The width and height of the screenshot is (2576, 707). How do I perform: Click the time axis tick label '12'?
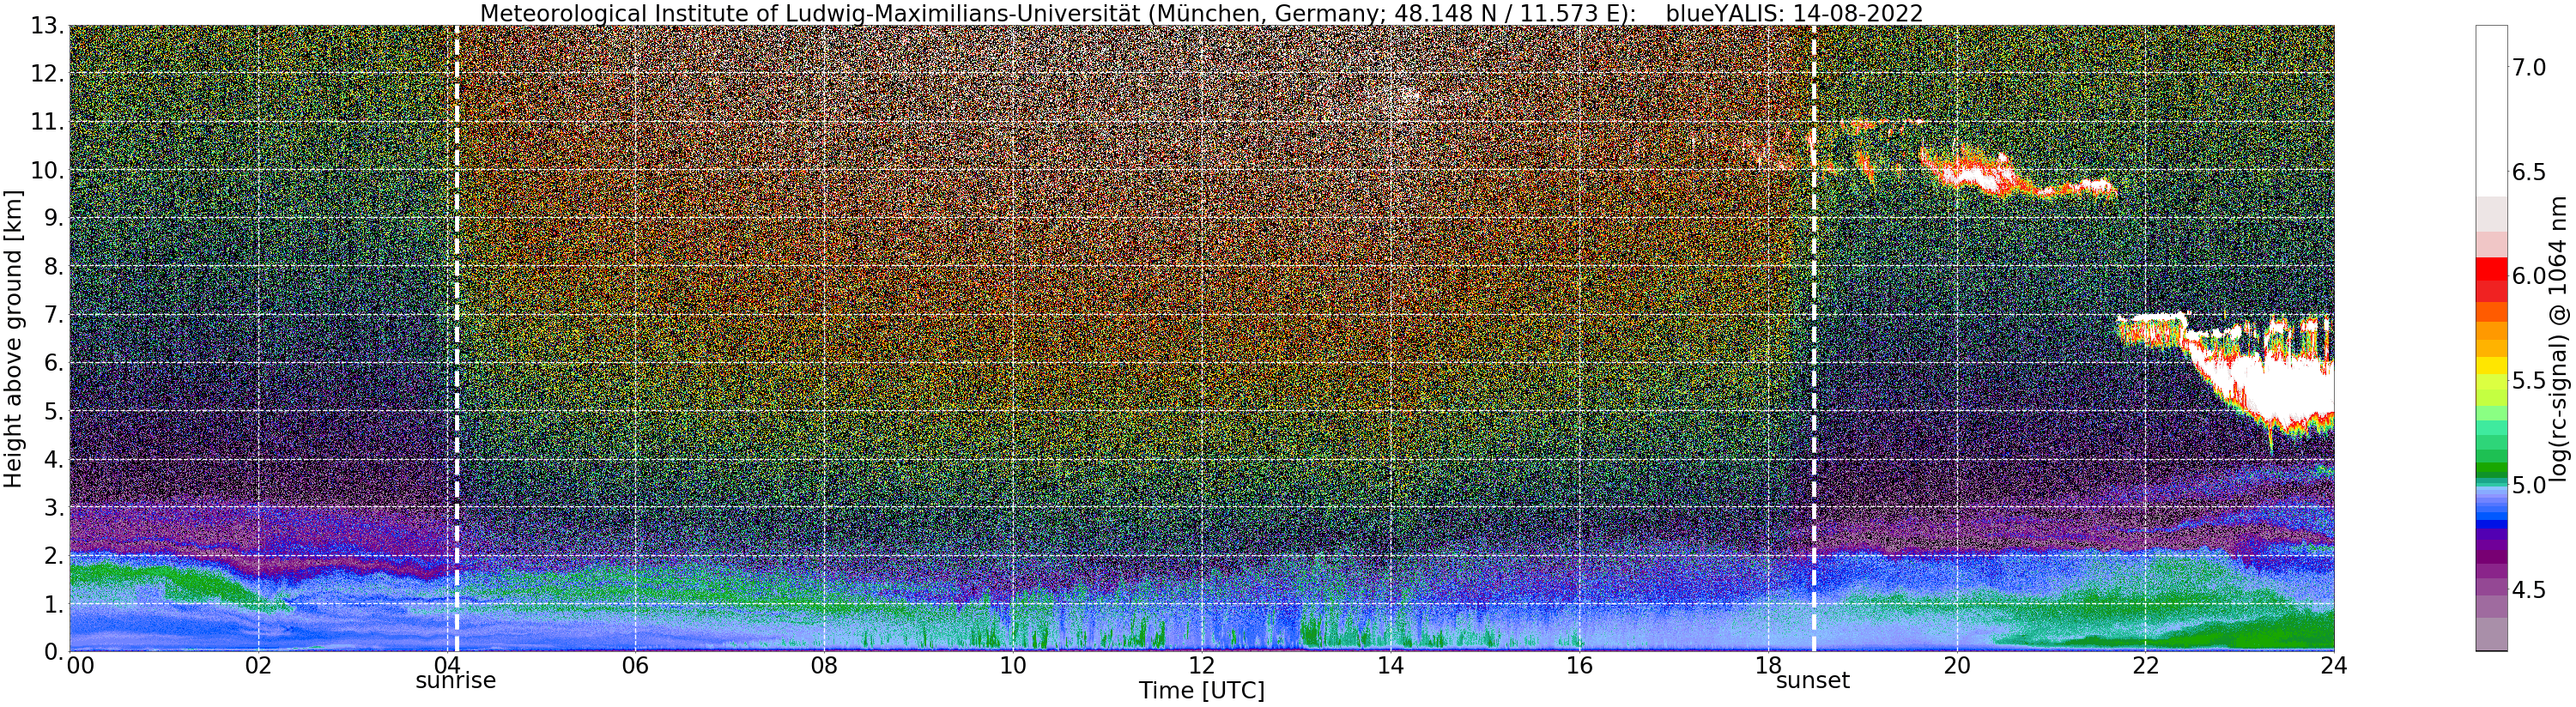coord(1202,665)
